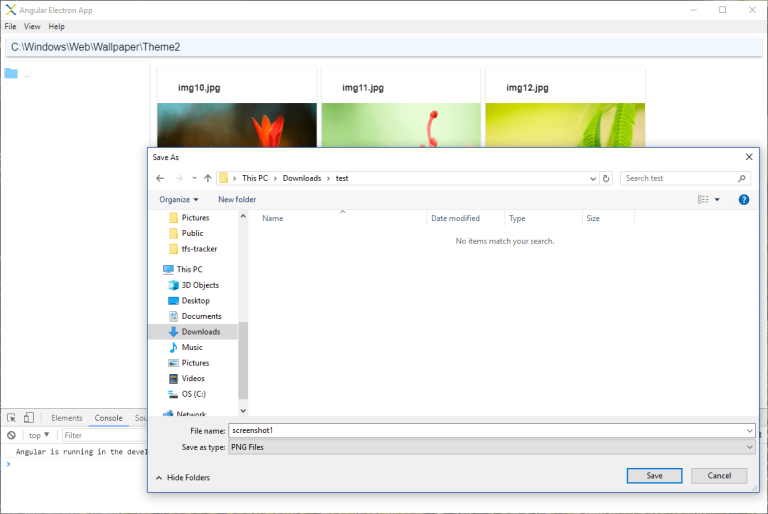Click the Save button

[x=654, y=476]
